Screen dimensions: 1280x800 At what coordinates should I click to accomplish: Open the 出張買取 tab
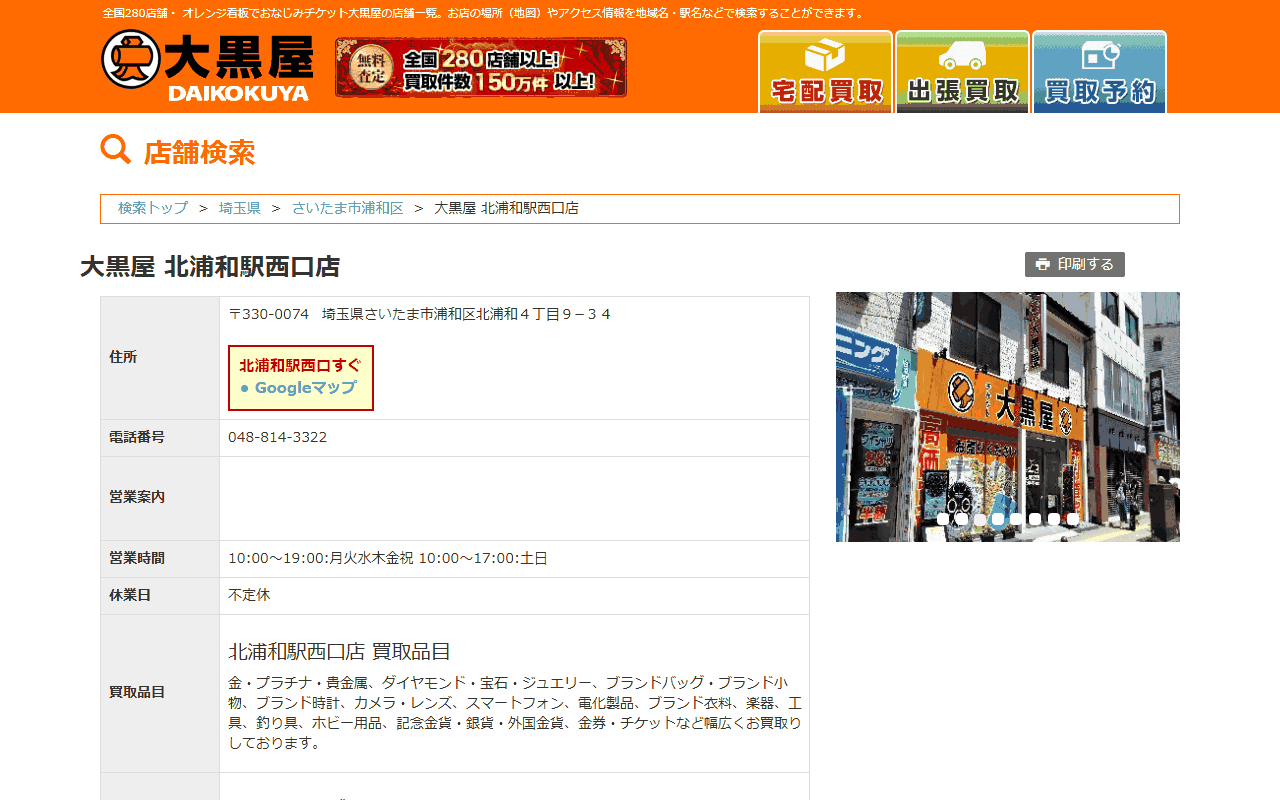click(x=962, y=72)
